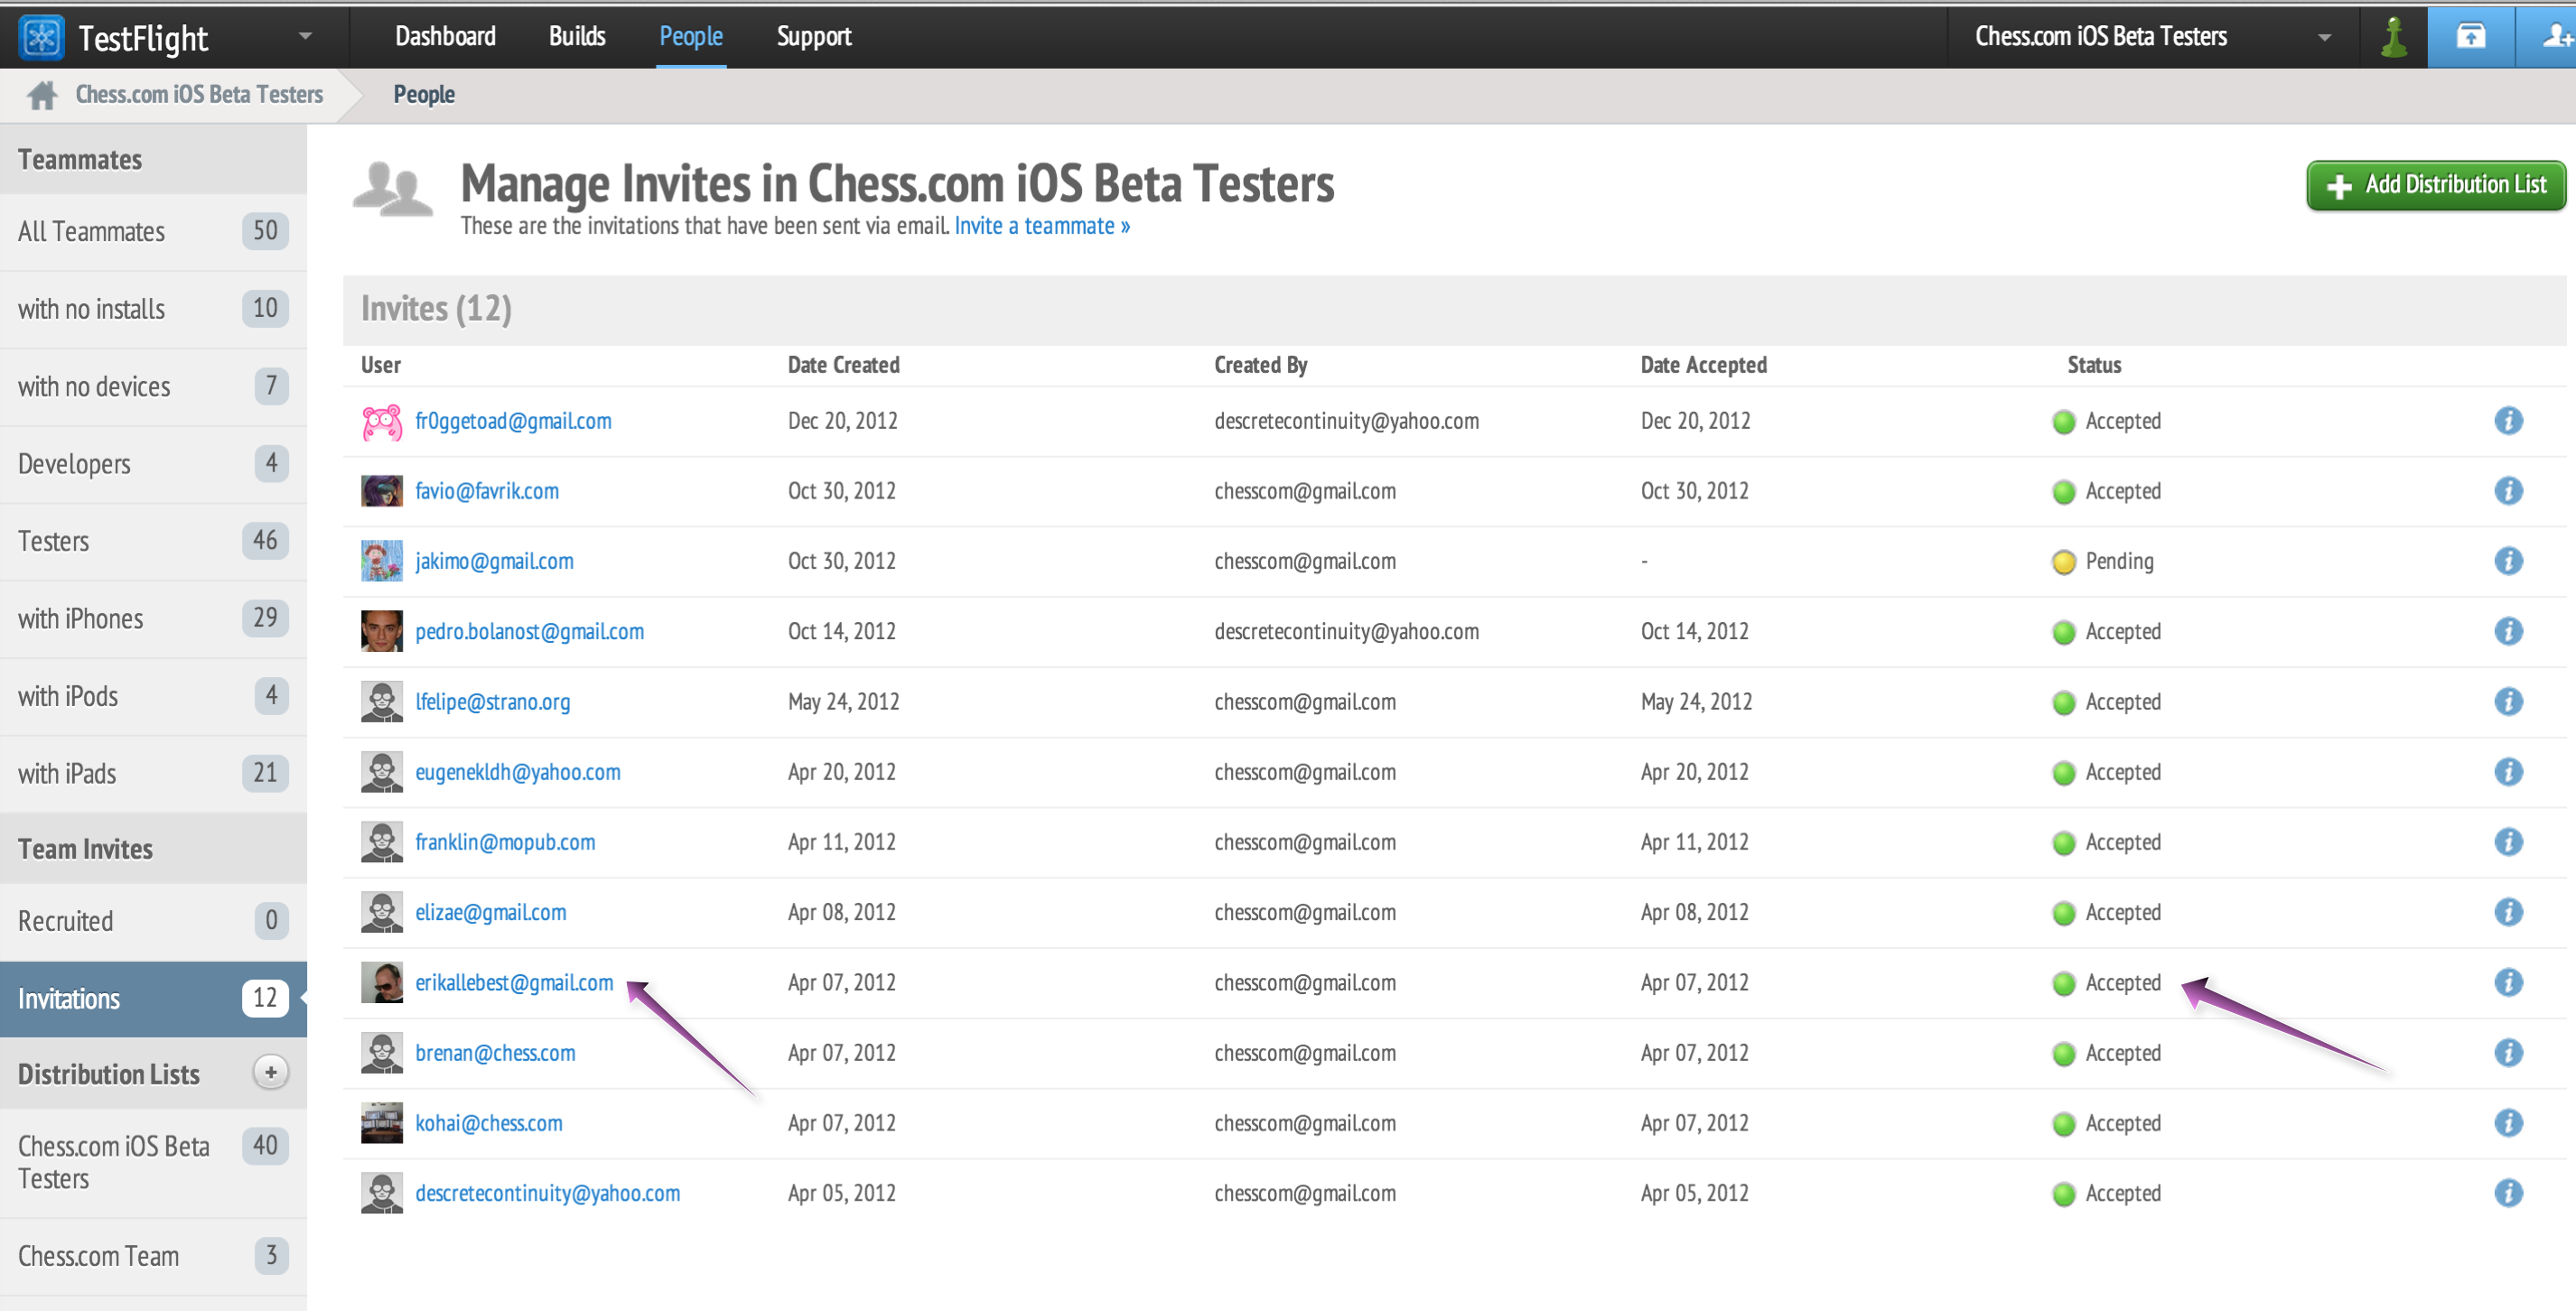Screen dimensions: 2576x1311
Task: Click info icon for erikallebest@gmail.com row
Action: (x=2508, y=983)
